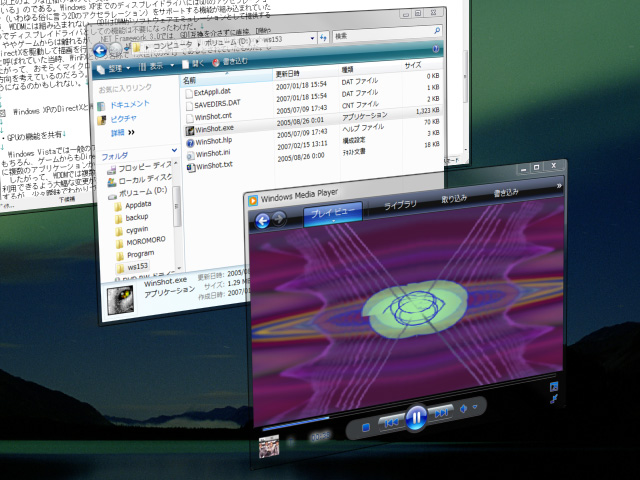Click the Windows Media Player title icon
Image resolution: width=640 pixels, height=480 pixels.
(253, 200)
